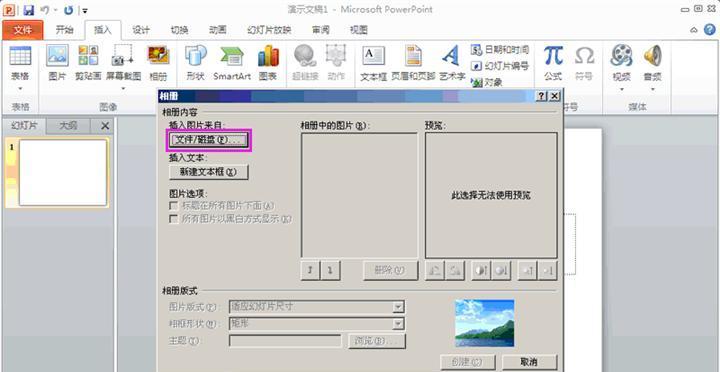Expand the 屏幕截图 dropdown arrow
The image size is (720, 372).
123,88
